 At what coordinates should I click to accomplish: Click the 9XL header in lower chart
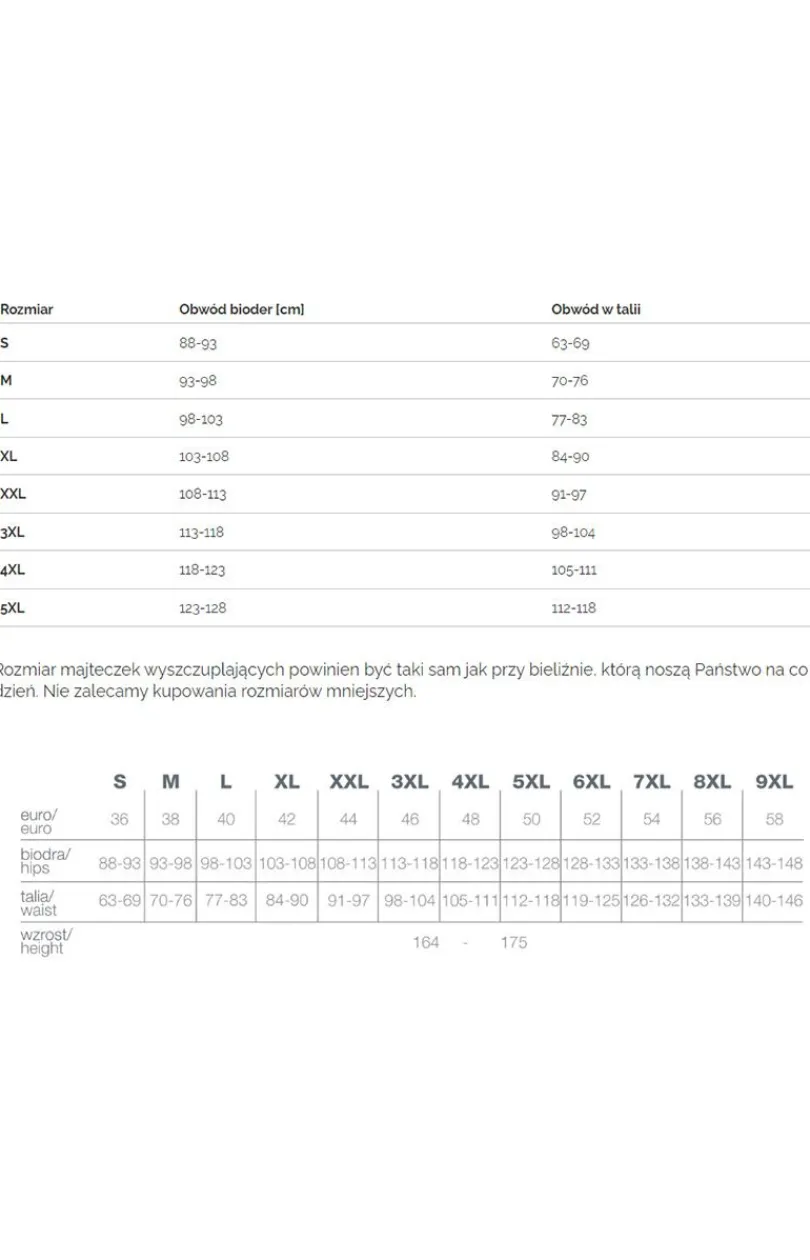[774, 782]
